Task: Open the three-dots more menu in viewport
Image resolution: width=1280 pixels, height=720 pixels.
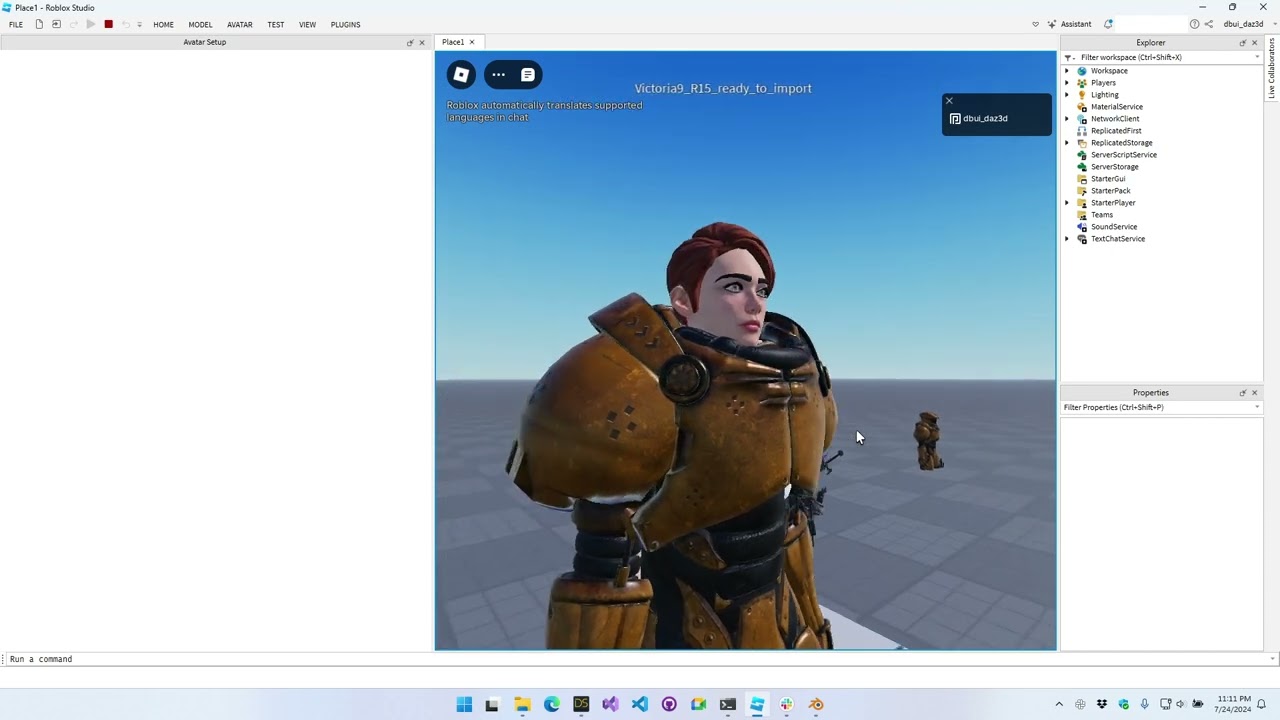Action: point(499,74)
